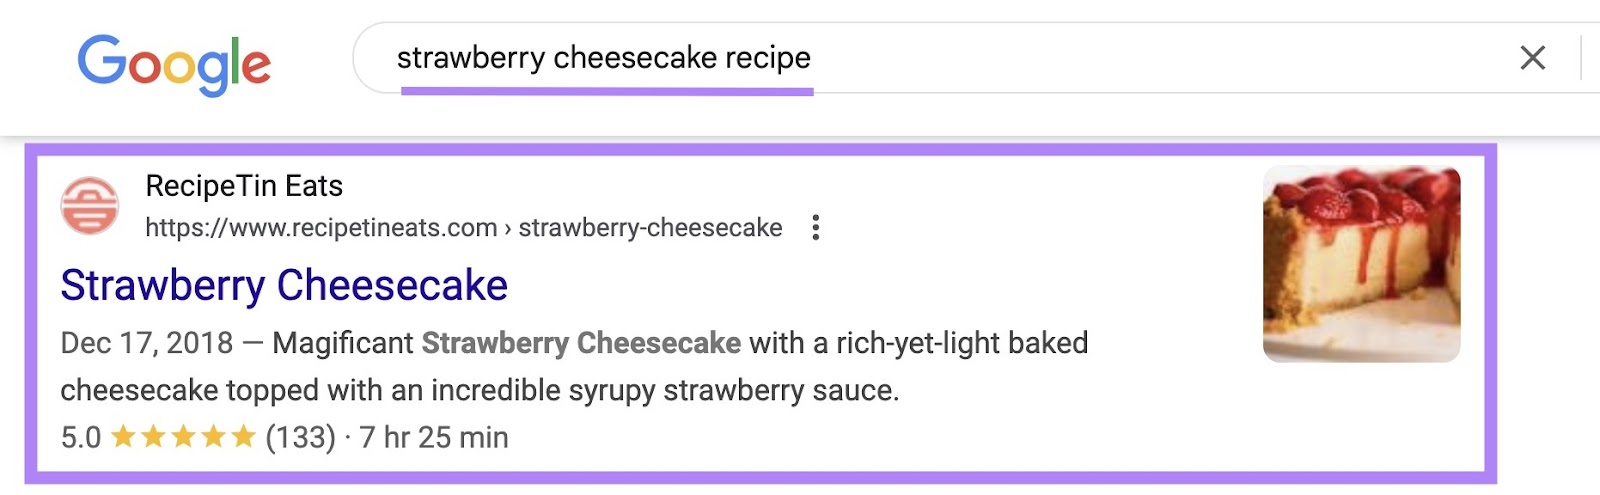Click the RecipeTin Eats site name
Image resolution: width=1600 pixels, height=495 pixels.
point(244,186)
